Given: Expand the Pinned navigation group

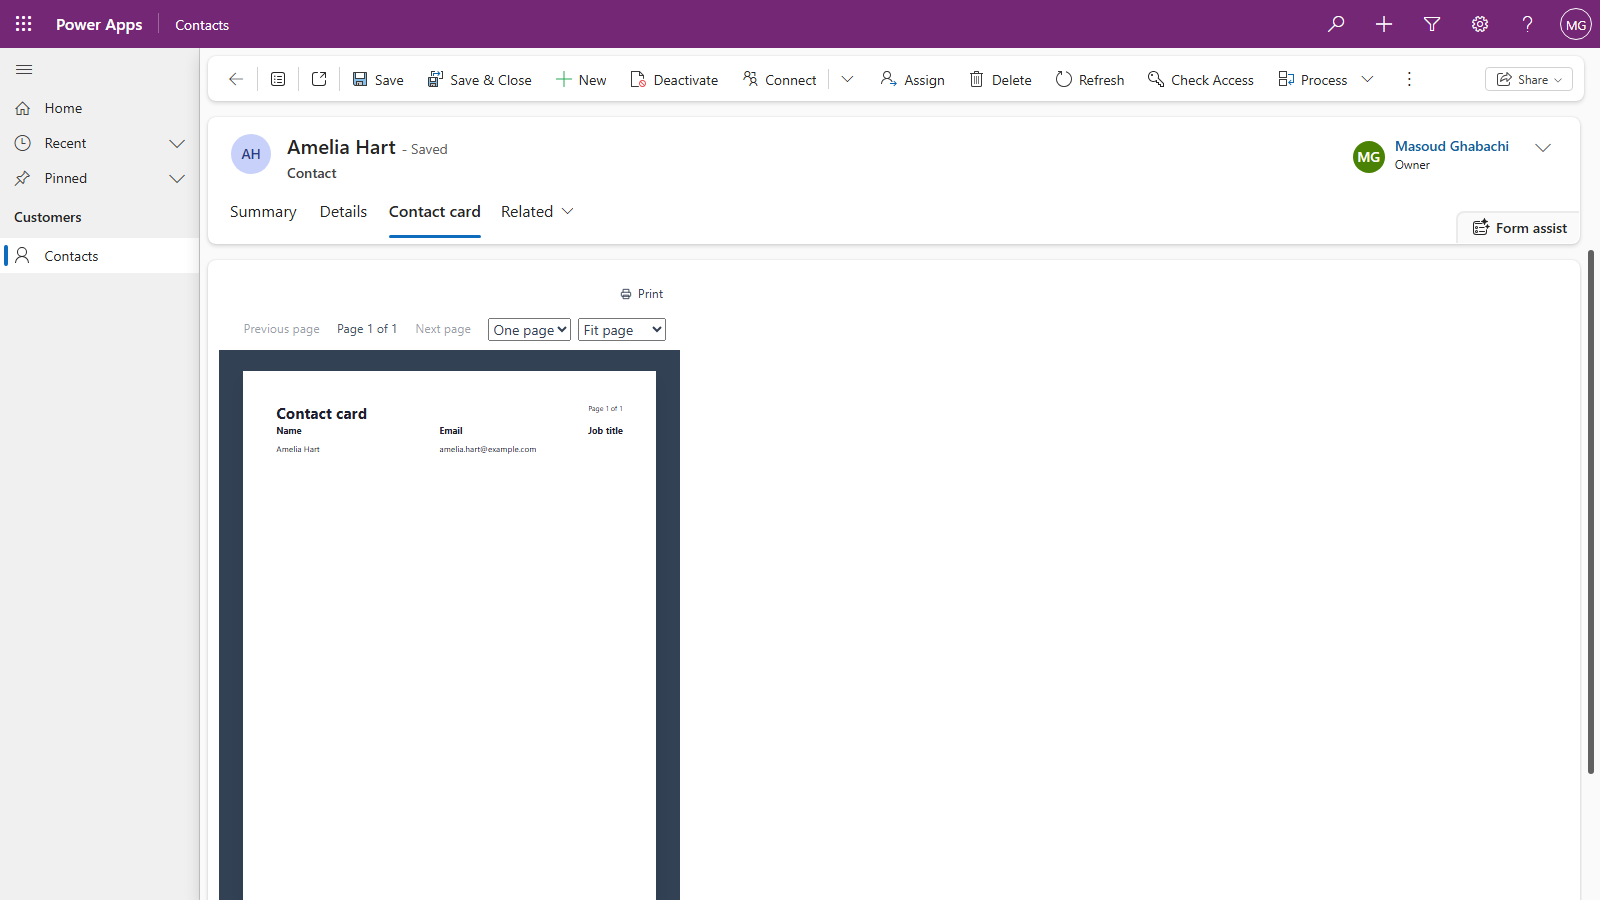Looking at the screenshot, I should [x=177, y=179].
